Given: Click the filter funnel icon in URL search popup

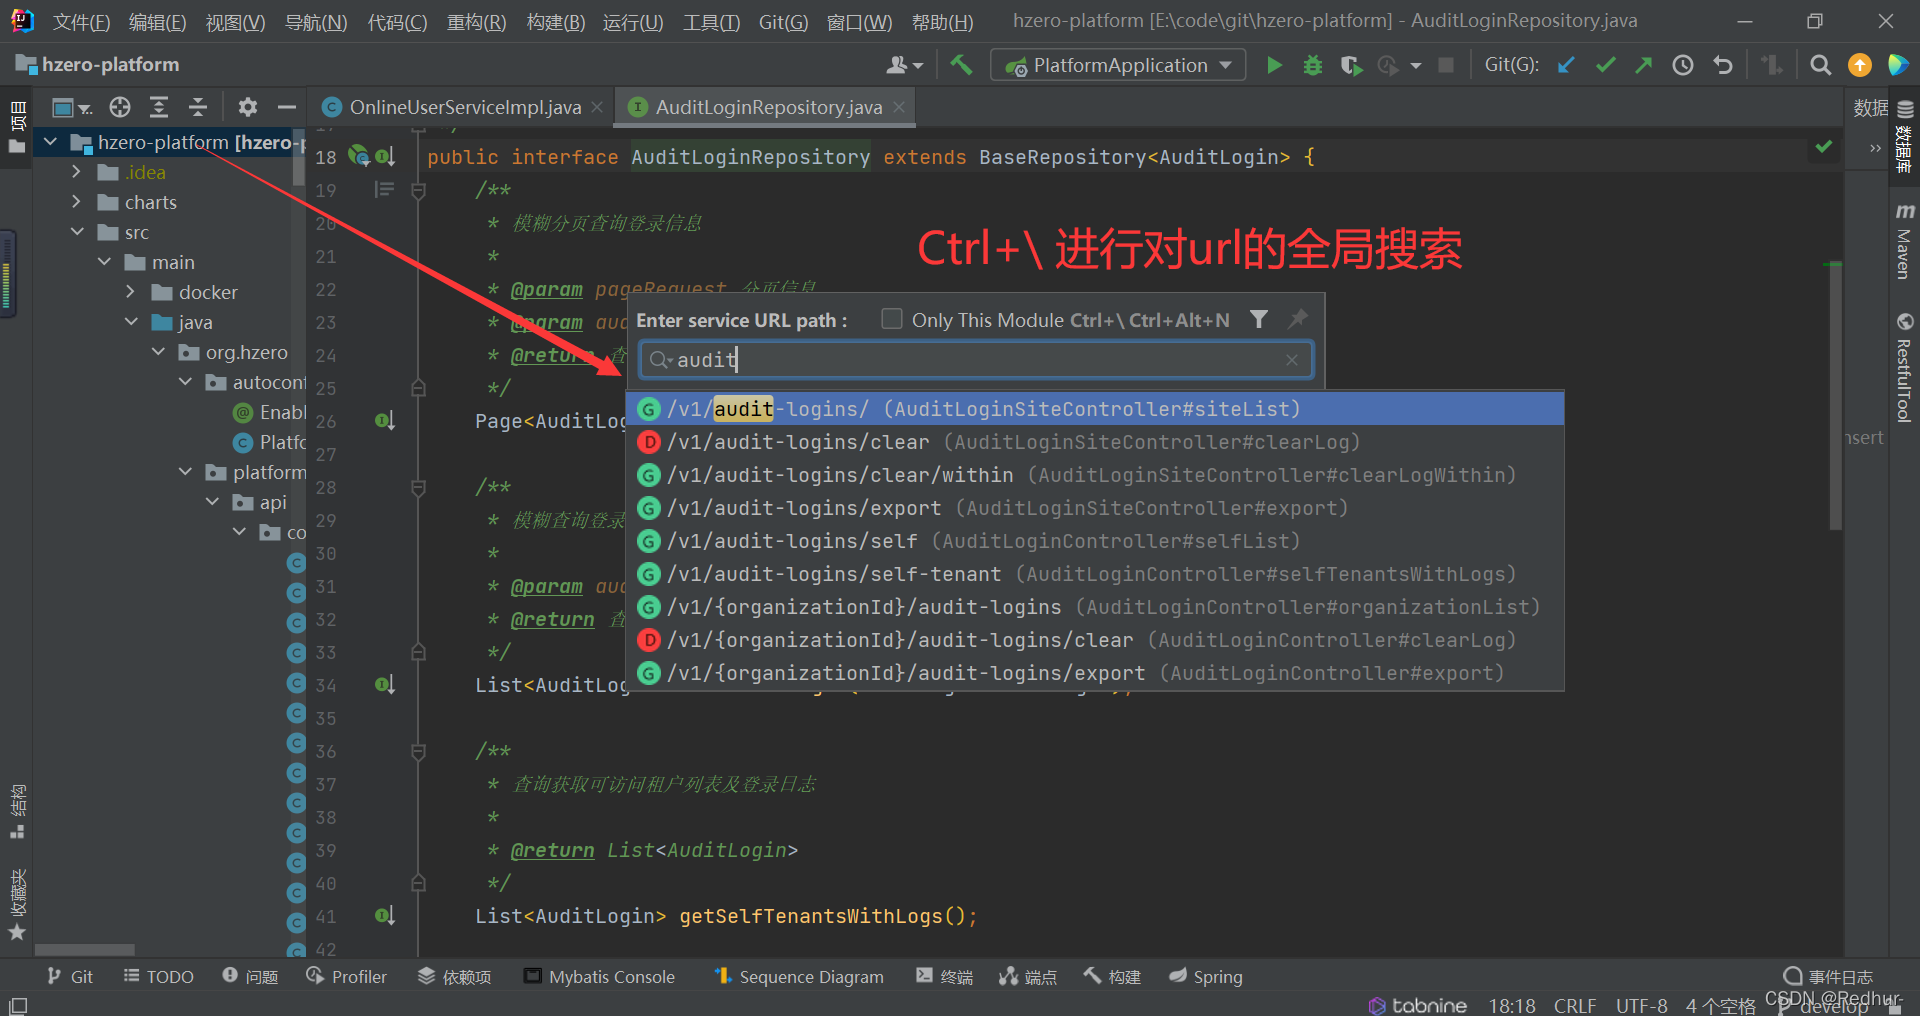Looking at the screenshot, I should [x=1259, y=319].
